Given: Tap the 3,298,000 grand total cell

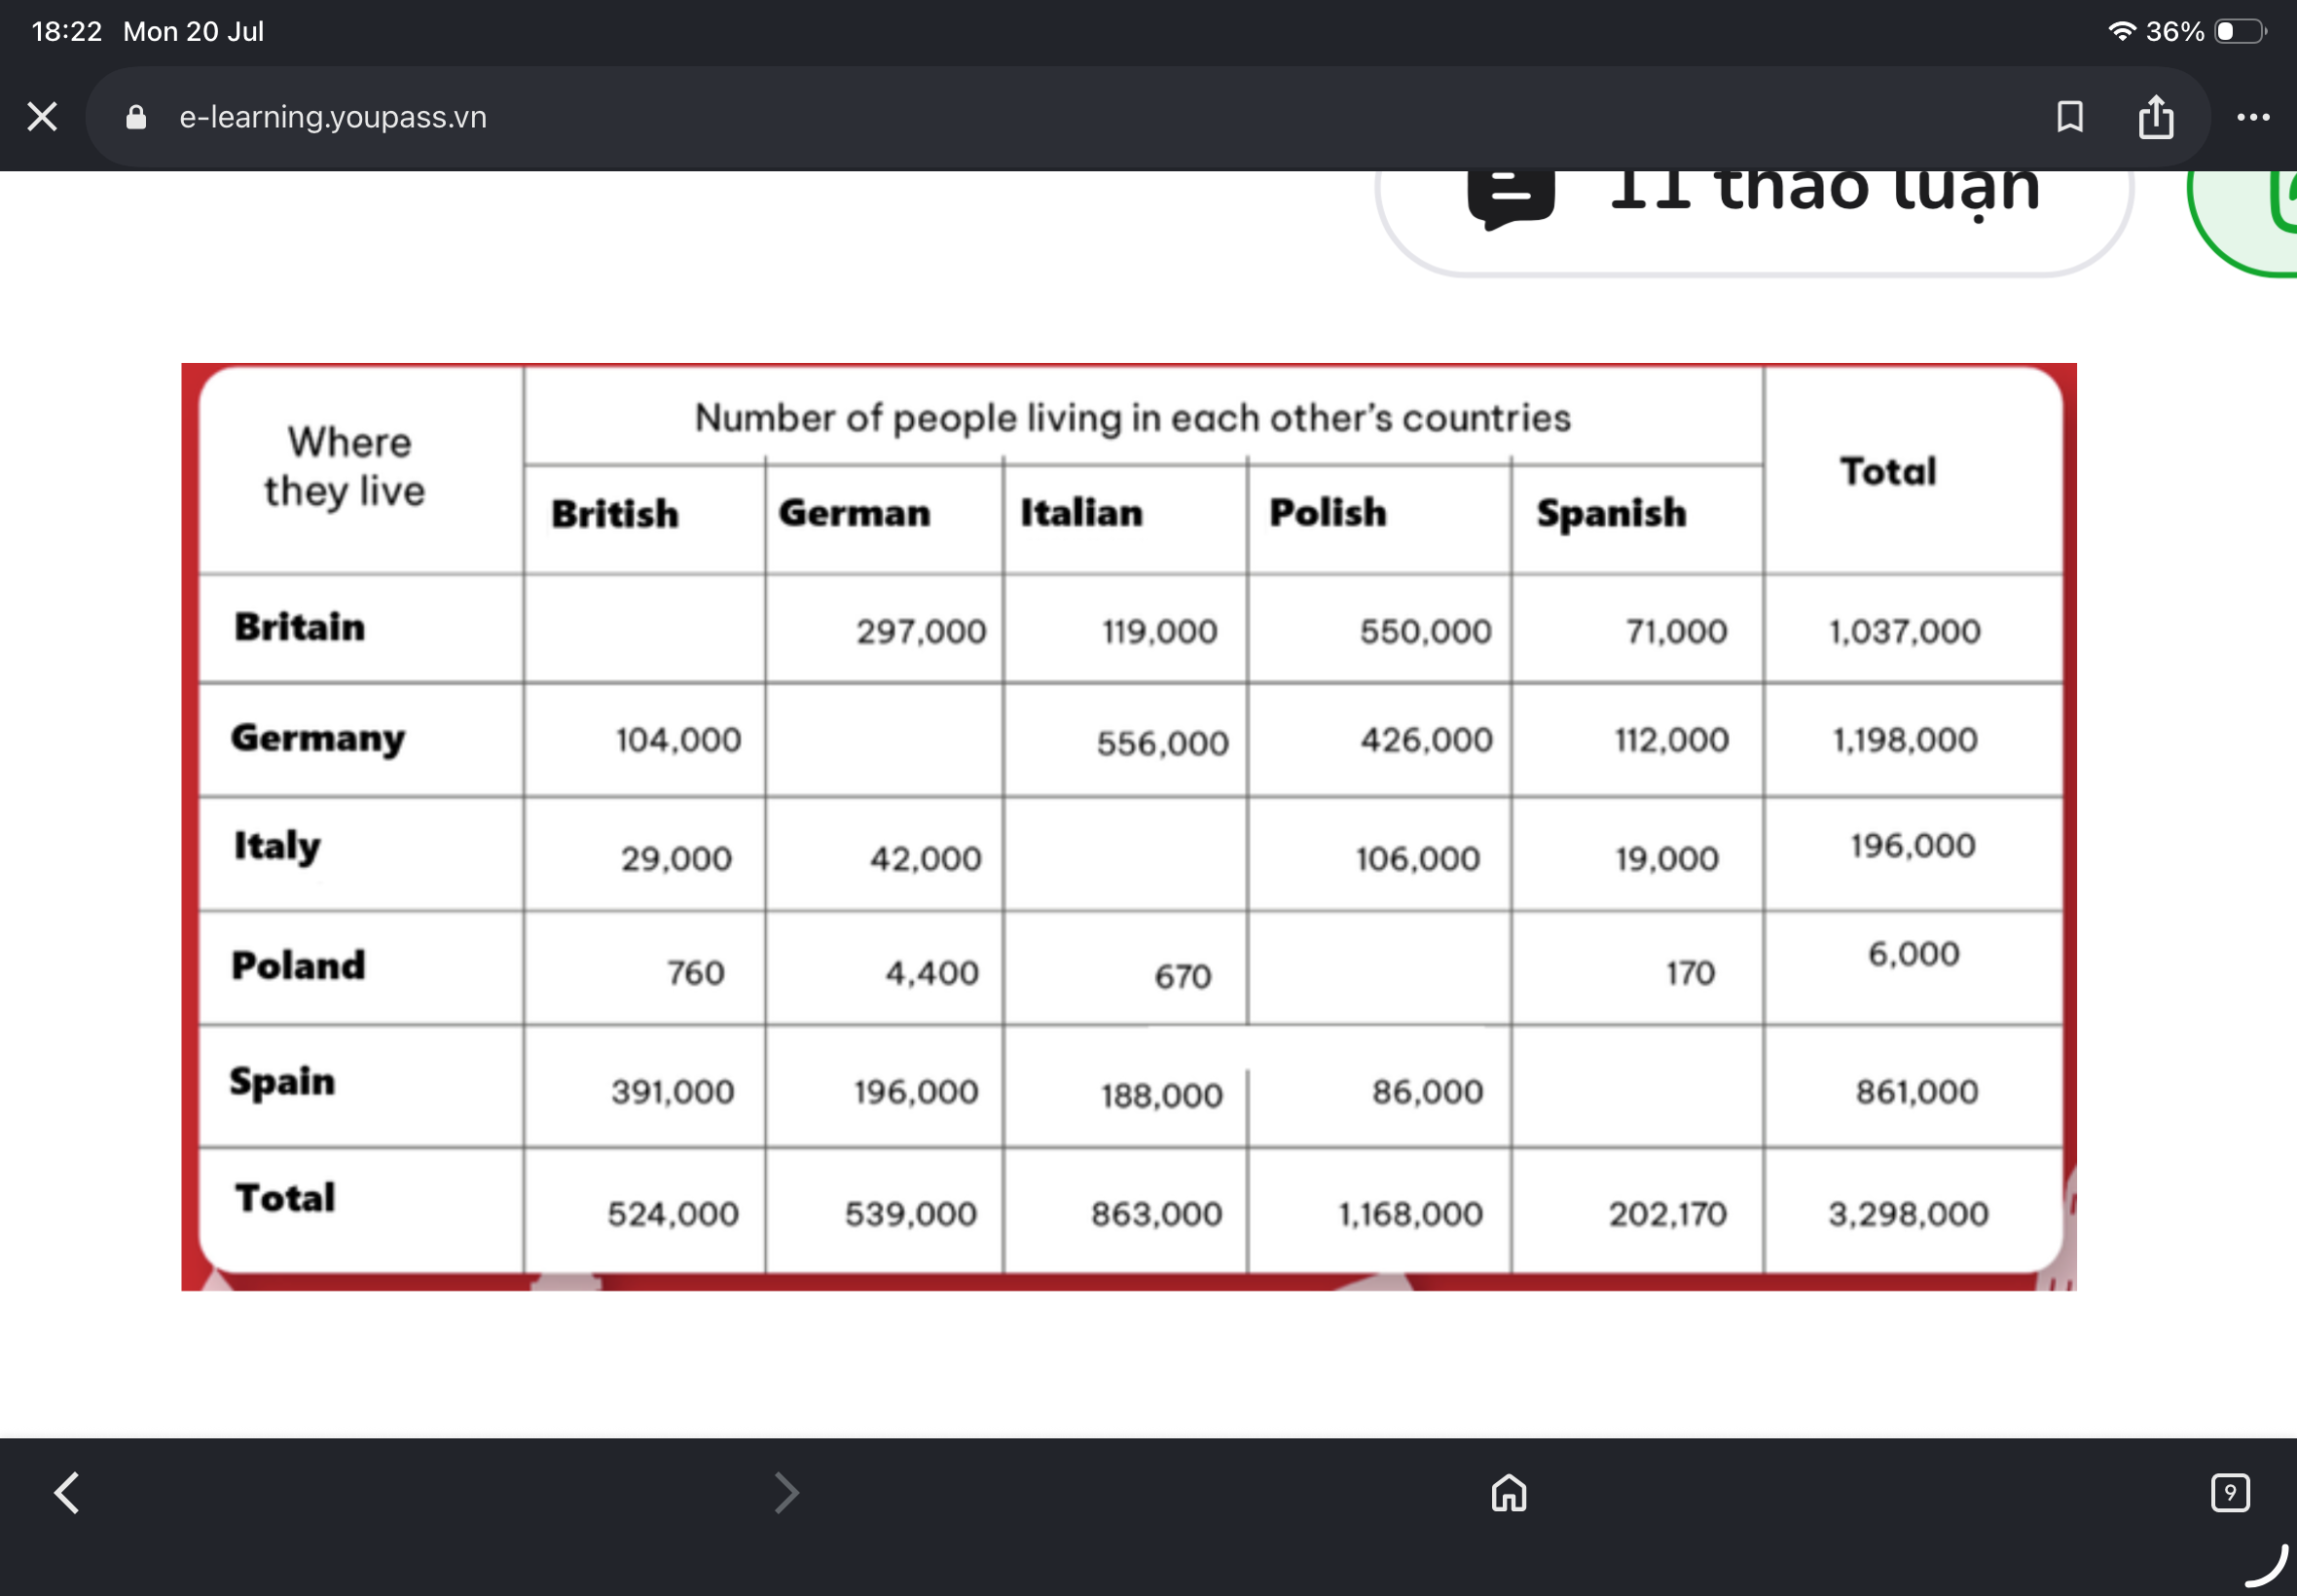Looking at the screenshot, I should point(1908,1213).
